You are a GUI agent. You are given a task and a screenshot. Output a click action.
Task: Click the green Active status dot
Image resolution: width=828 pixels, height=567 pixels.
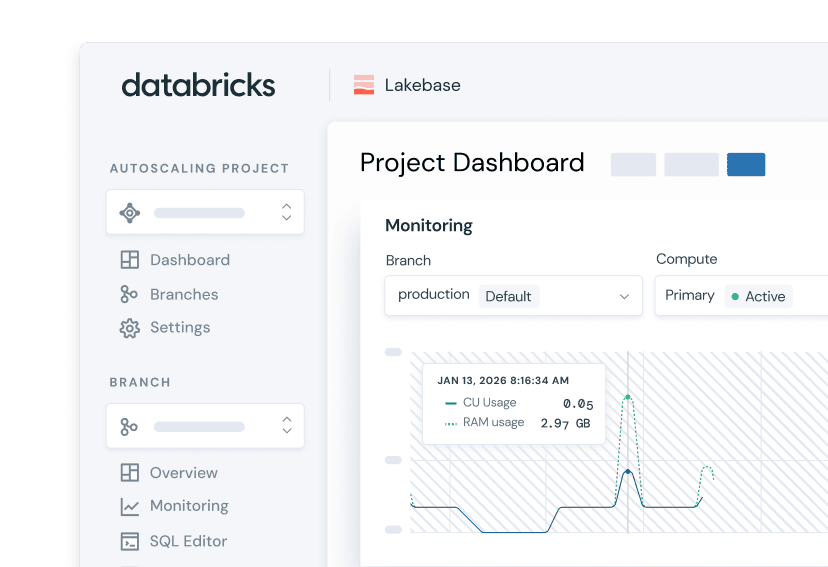(735, 297)
